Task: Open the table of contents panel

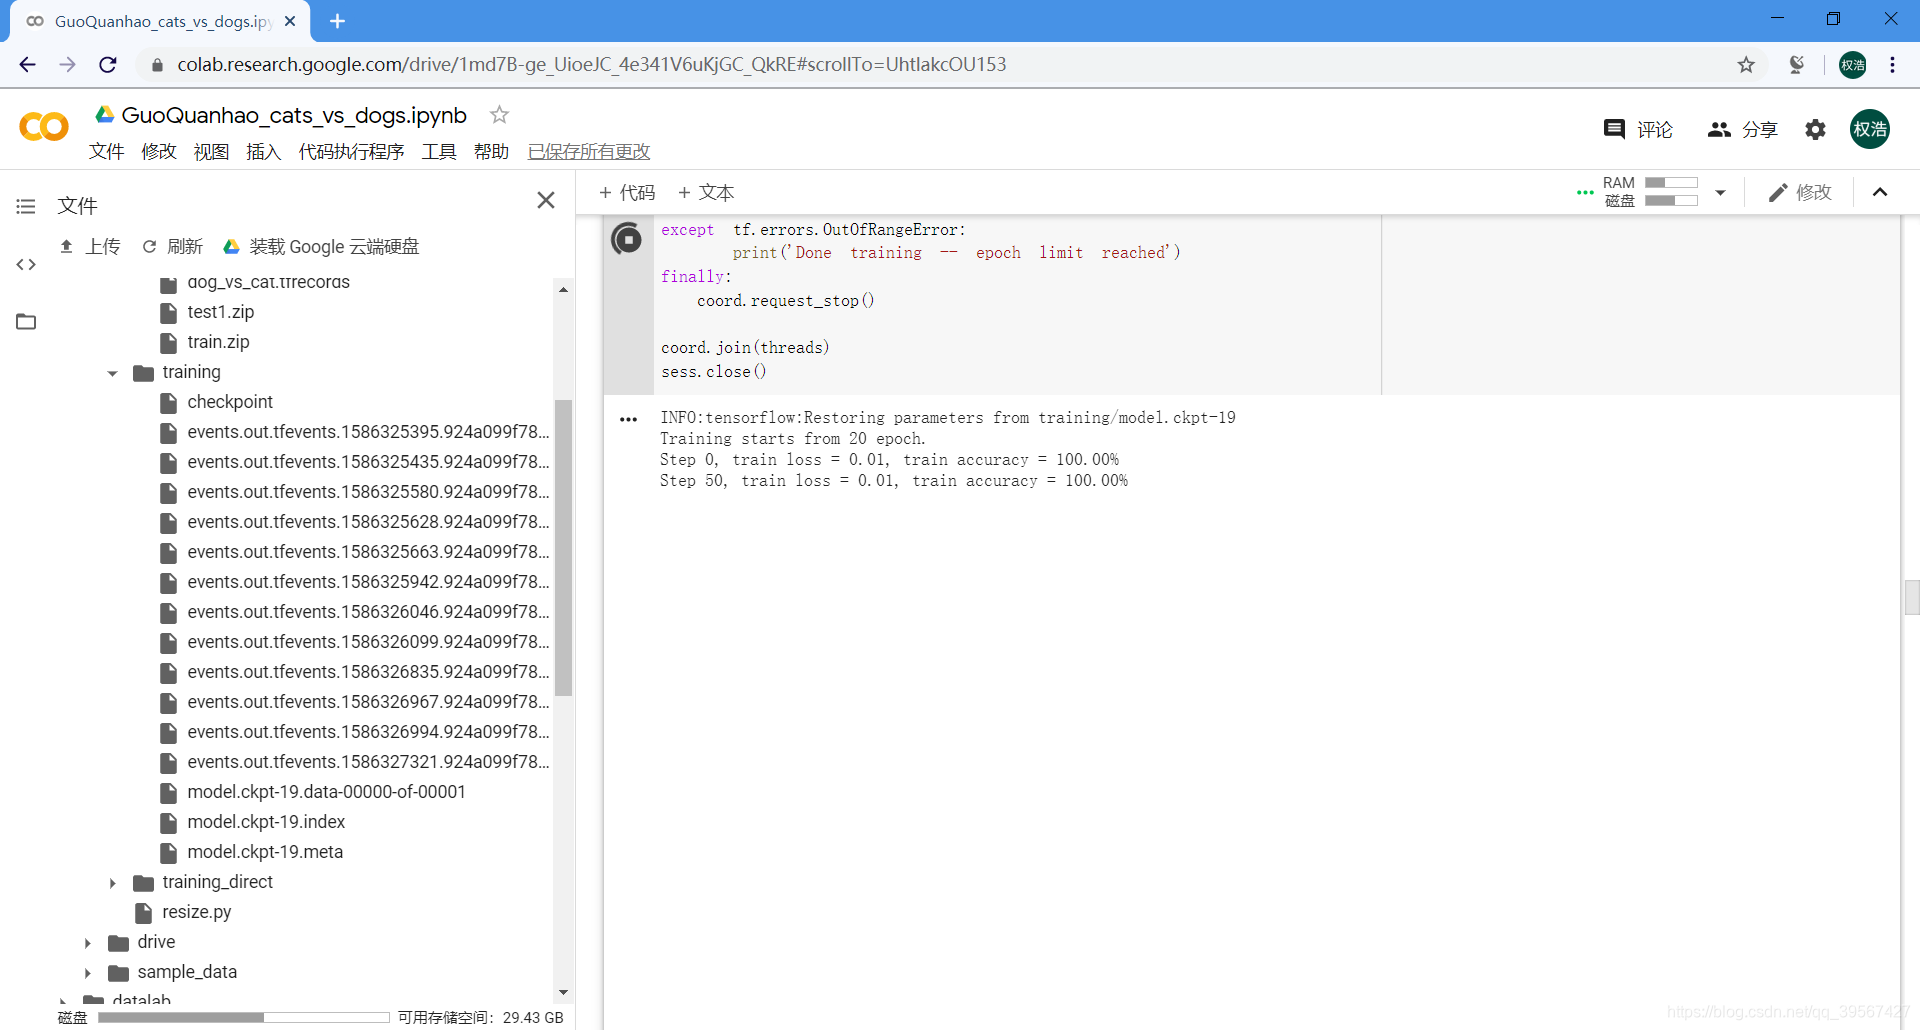Action: tap(26, 206)
